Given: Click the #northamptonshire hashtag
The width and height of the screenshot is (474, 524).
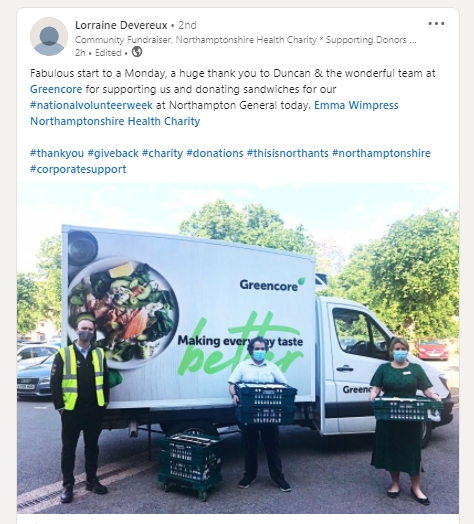Looking at the screenshot, I should click(381, 153).
